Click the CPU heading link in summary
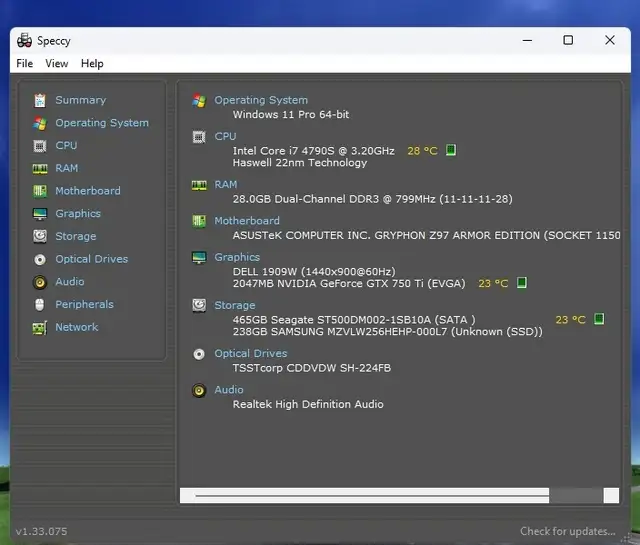 coord(225,136)
